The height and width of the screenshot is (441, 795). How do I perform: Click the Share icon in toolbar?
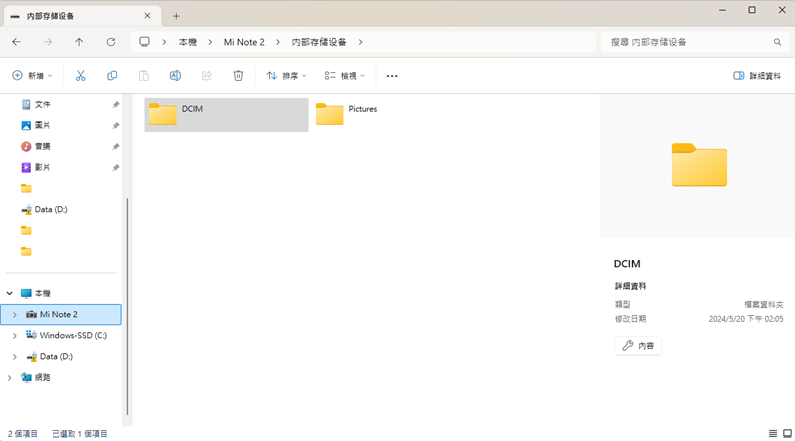[x=206, y=76]
